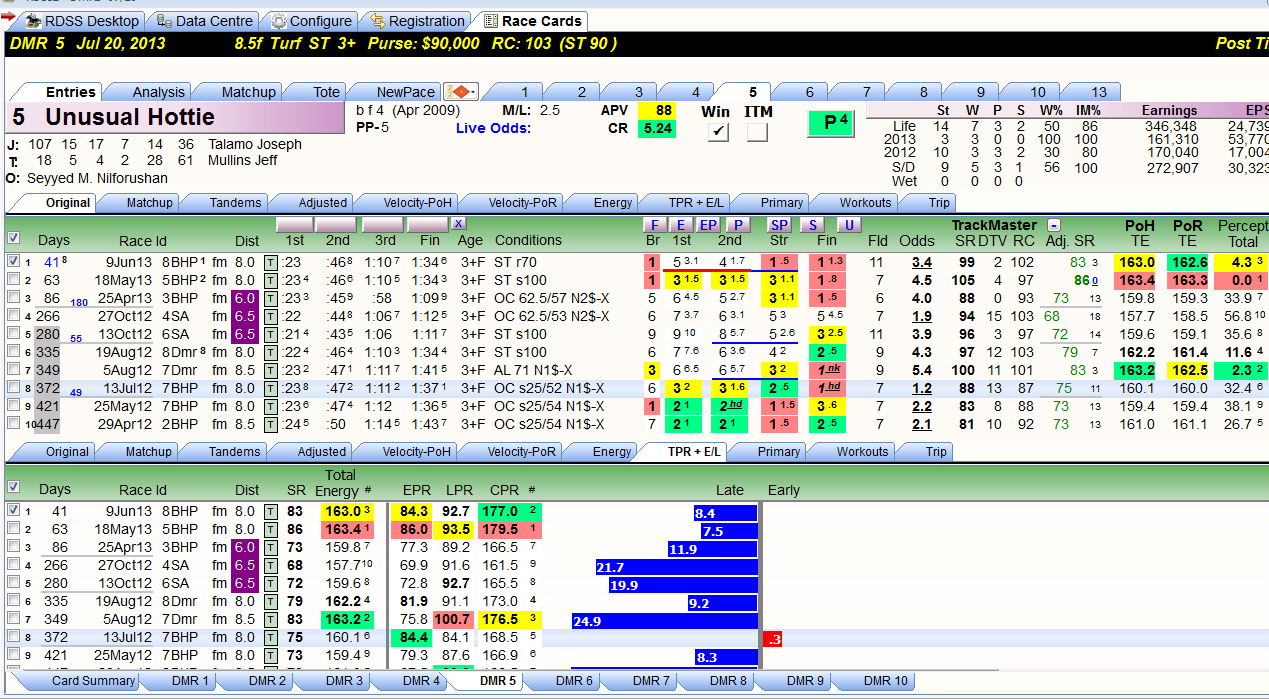
Task: Click blue Late bar labeled 24.9
Action: pyautogui.click(x=664, y=621)
